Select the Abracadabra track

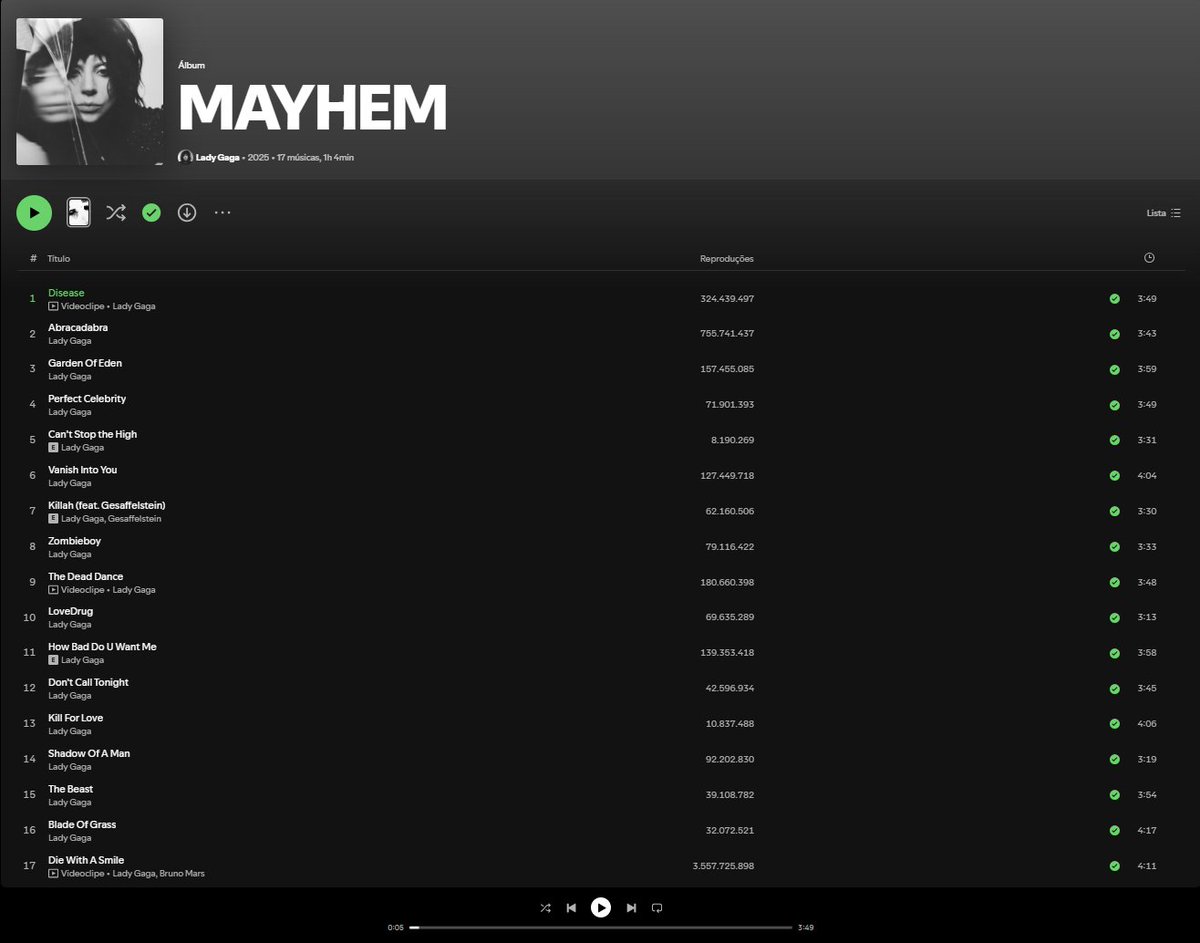point(78,328)
